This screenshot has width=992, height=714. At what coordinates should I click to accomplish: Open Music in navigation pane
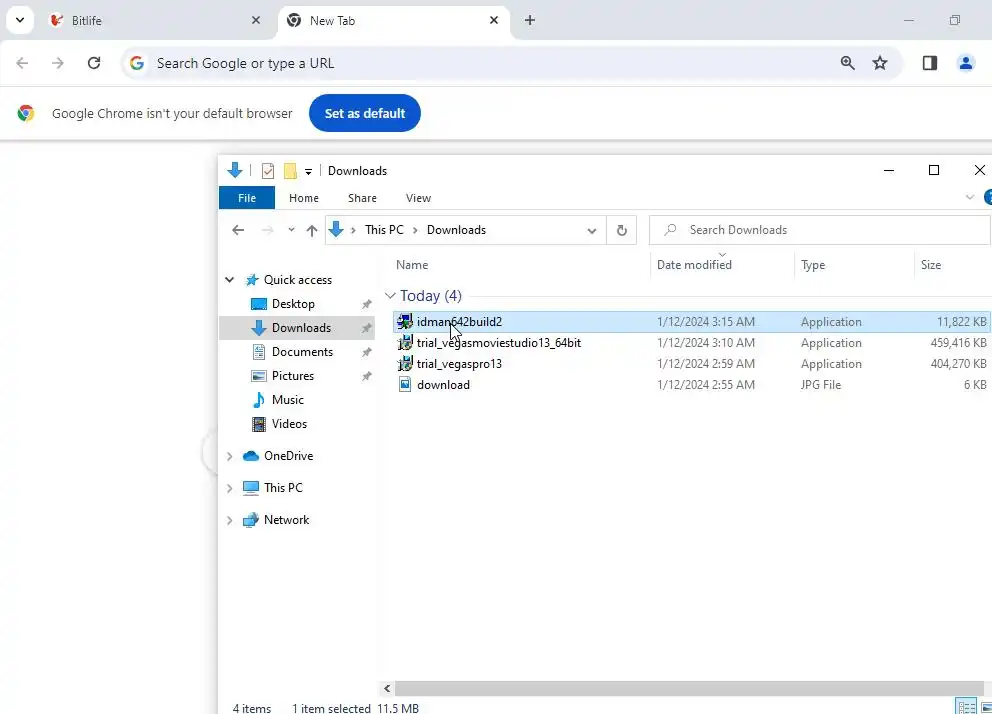287,400
